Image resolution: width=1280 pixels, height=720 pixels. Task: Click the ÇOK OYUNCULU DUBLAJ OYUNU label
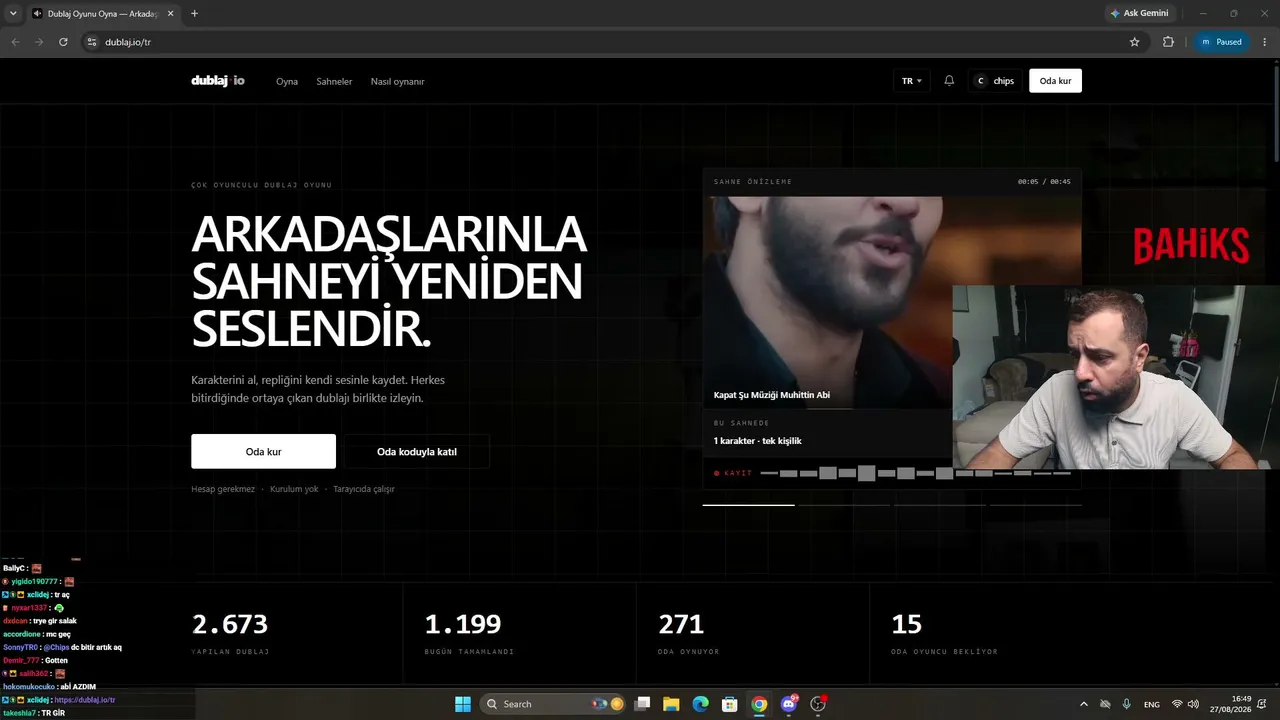[x=262, y=185]
